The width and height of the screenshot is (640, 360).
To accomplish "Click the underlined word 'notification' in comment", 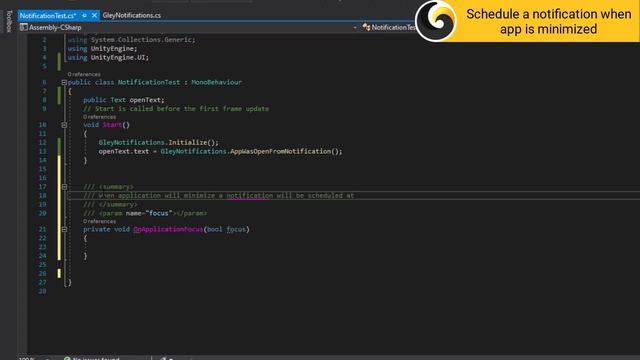I will coord(249,196).
